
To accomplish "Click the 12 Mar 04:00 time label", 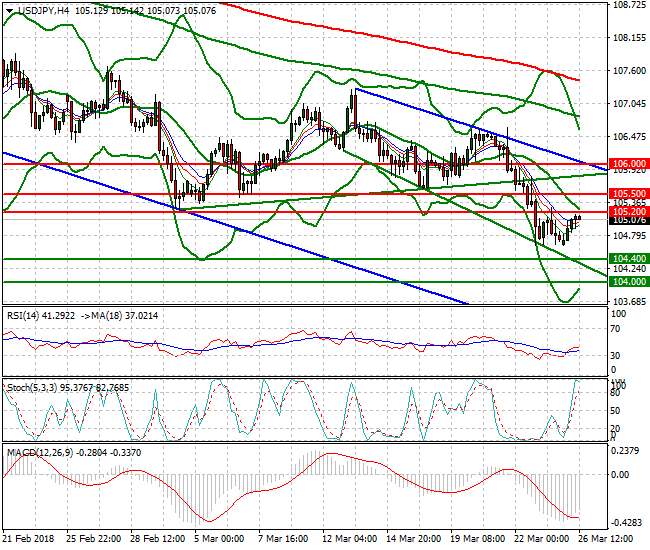I will [x=349, y=539].
